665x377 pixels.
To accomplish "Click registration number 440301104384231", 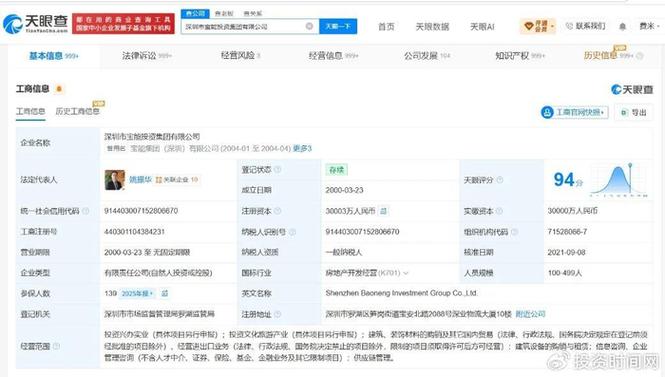I will (134, 232).
